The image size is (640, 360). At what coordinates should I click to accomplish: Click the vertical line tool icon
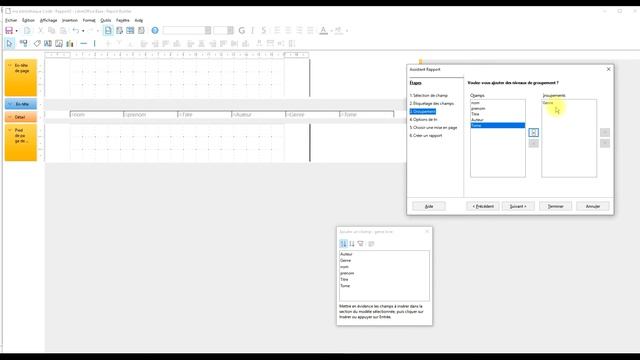pyautogui.click(x=95, y=43)
